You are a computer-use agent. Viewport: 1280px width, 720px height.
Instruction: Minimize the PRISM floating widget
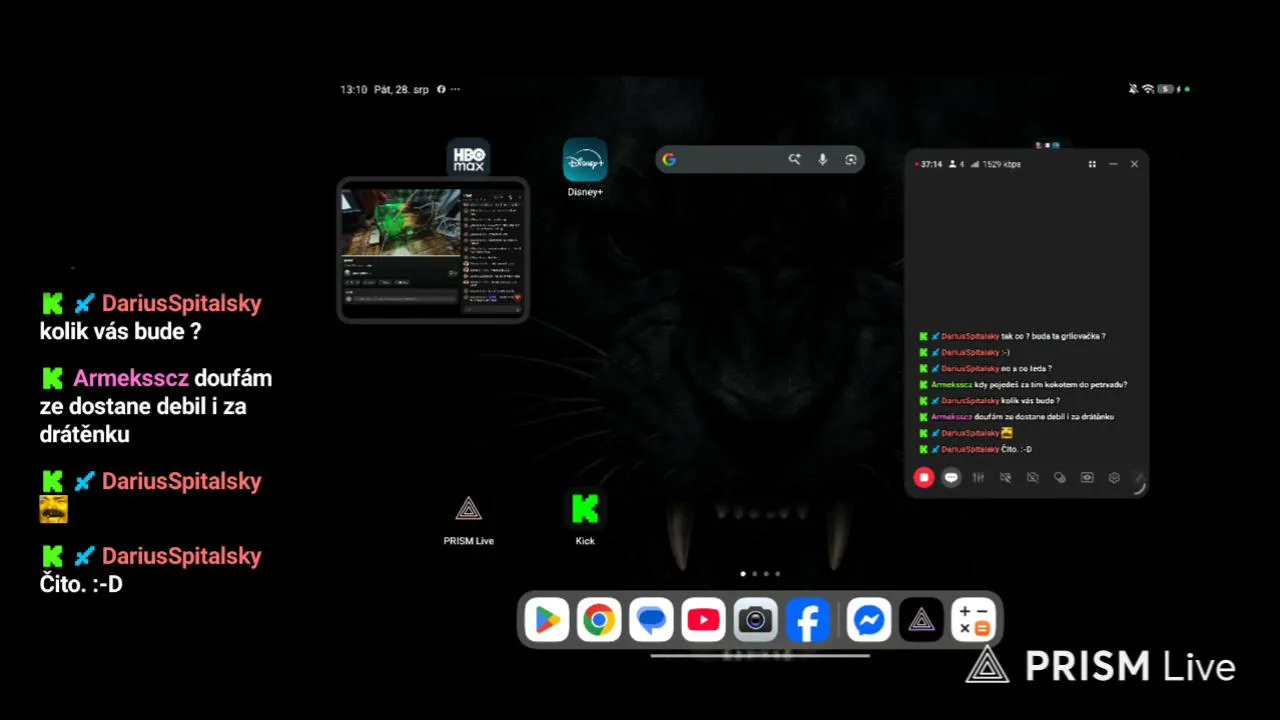(1113, 164)
